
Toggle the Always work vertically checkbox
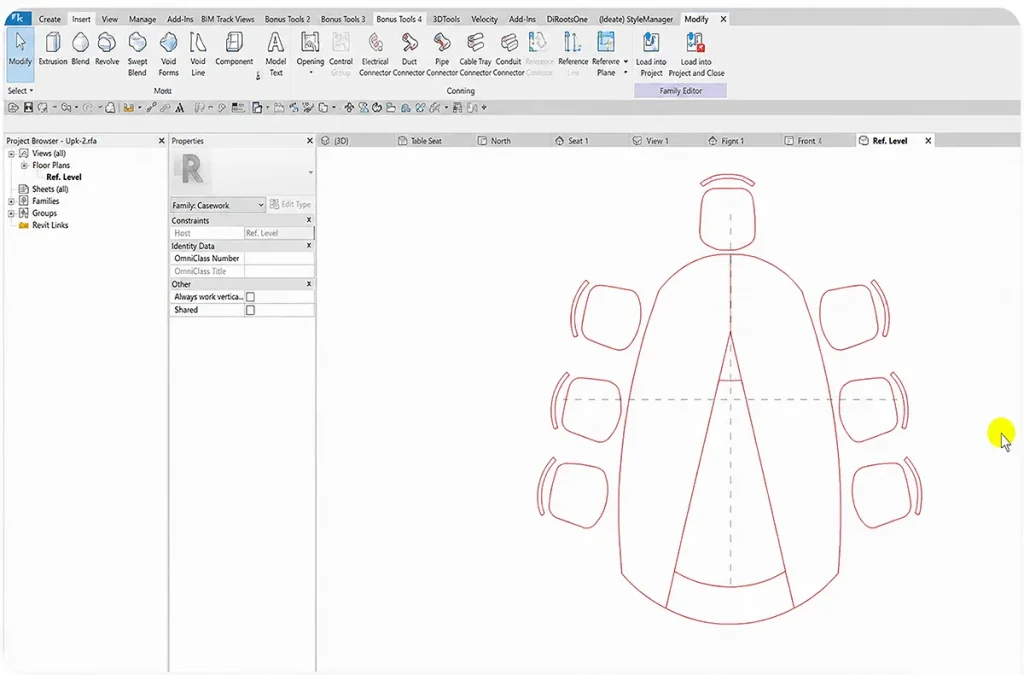tap(250, 297)
